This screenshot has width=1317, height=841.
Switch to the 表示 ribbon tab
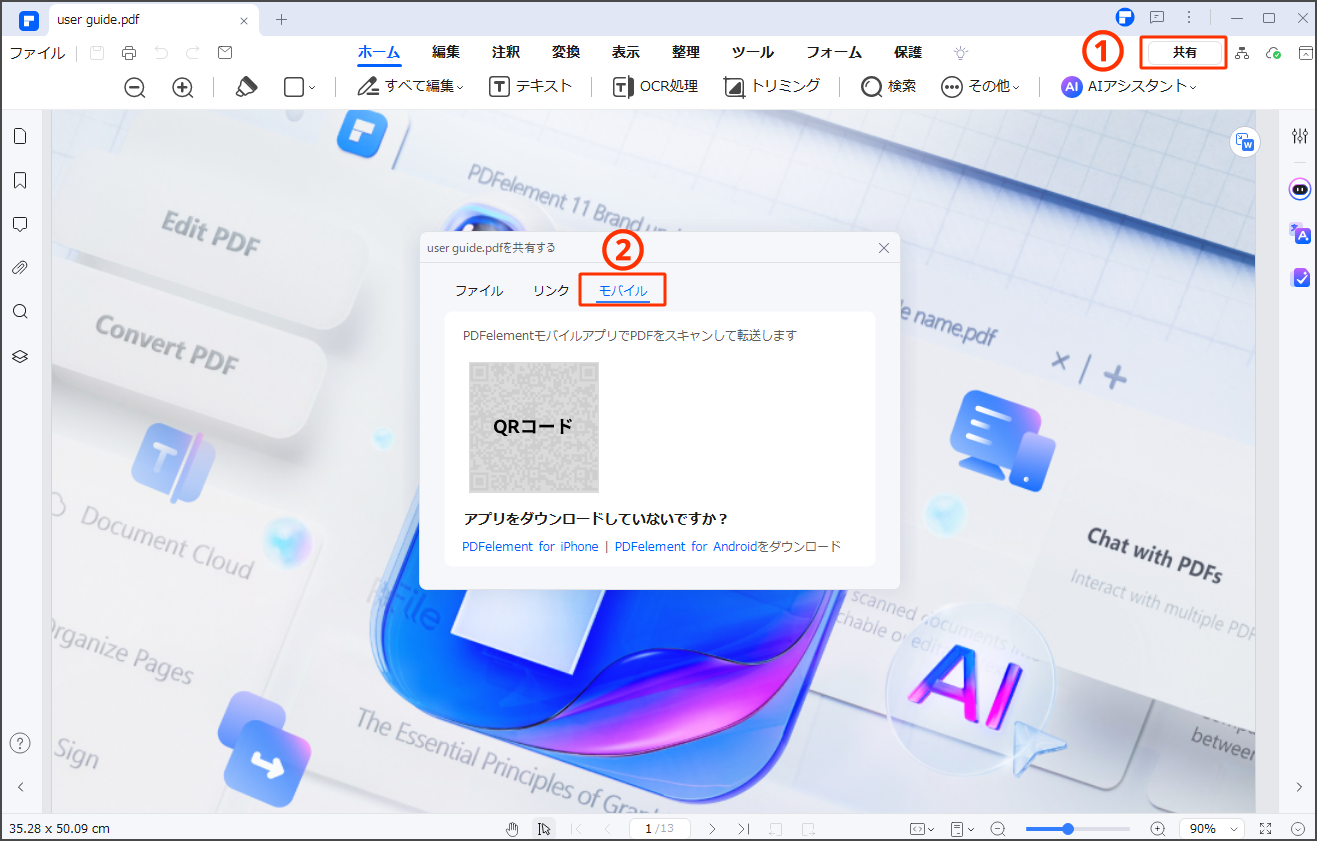(x=626, y=53)
